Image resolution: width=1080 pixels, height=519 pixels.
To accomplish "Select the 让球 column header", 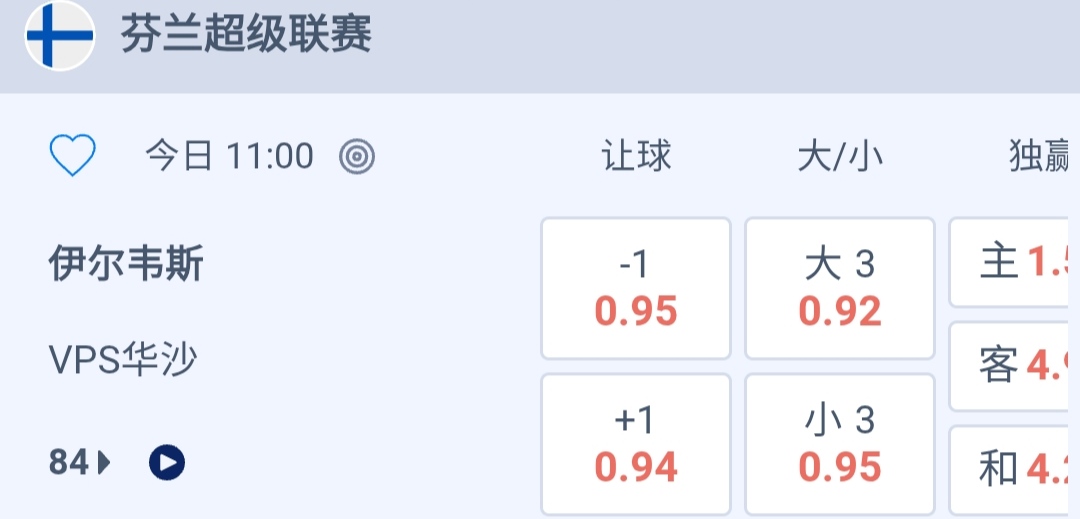I will click(x=636, y=156).
